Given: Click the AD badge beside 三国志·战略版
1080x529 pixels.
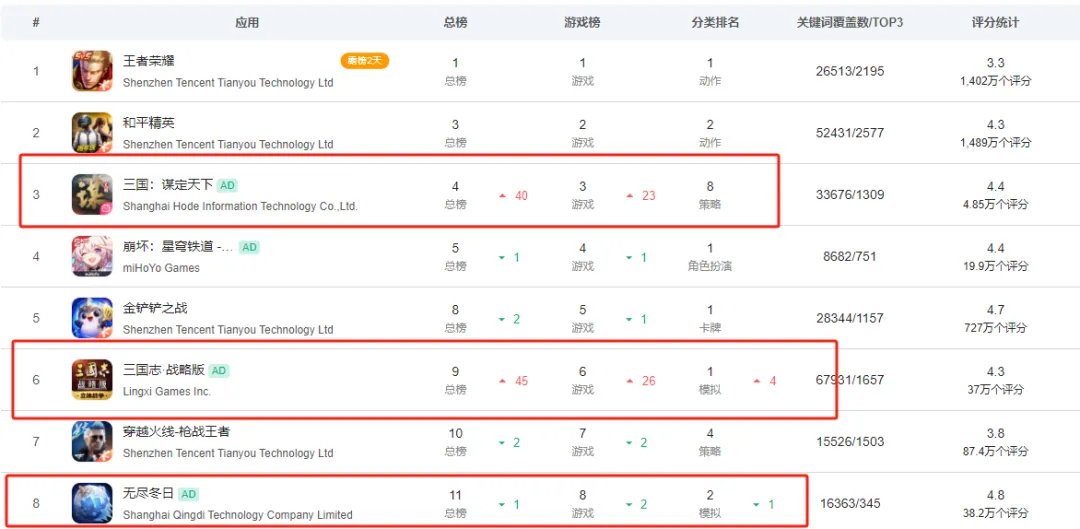Looking at the screenshot, I should (x=219, y=371).
